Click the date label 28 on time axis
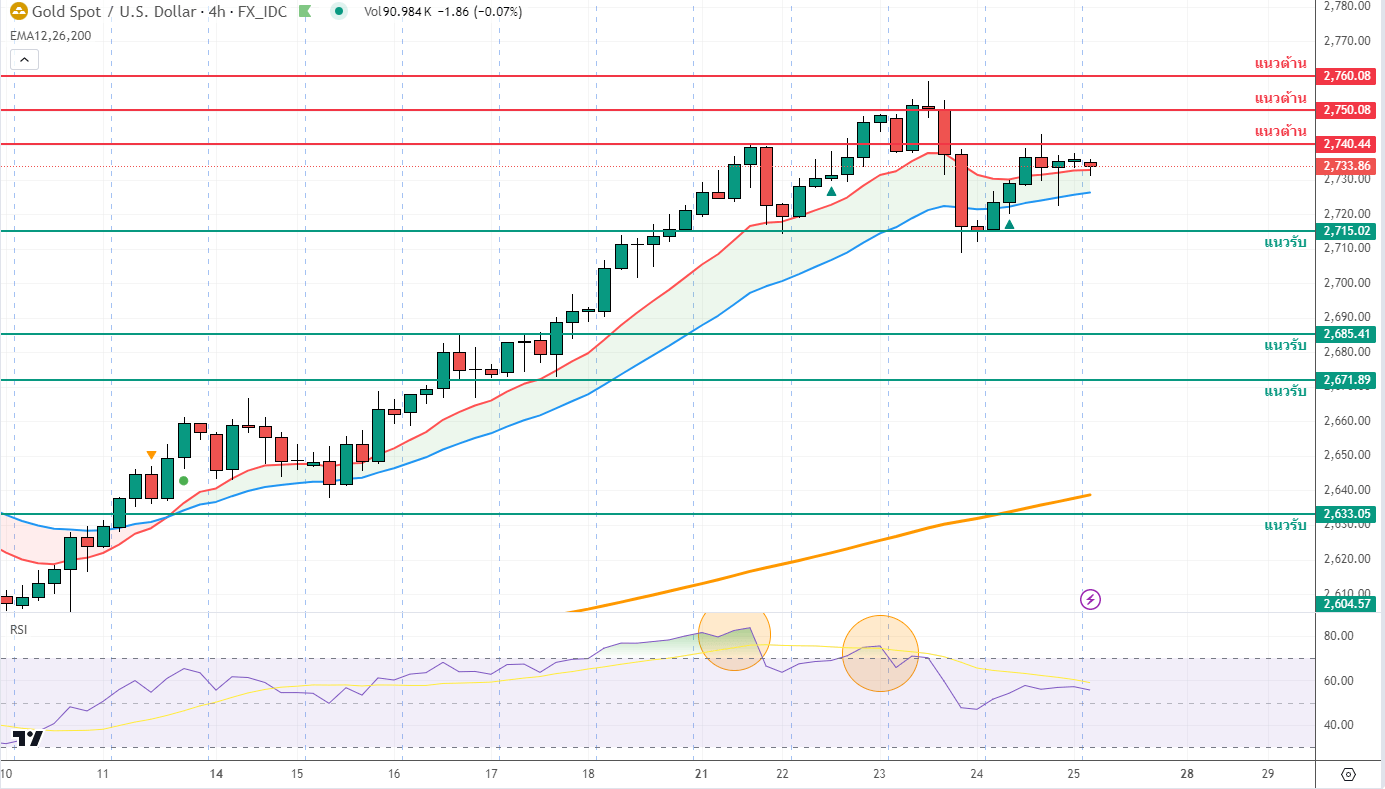Screen dimensions: 1385x789 tap(1187, 774)
